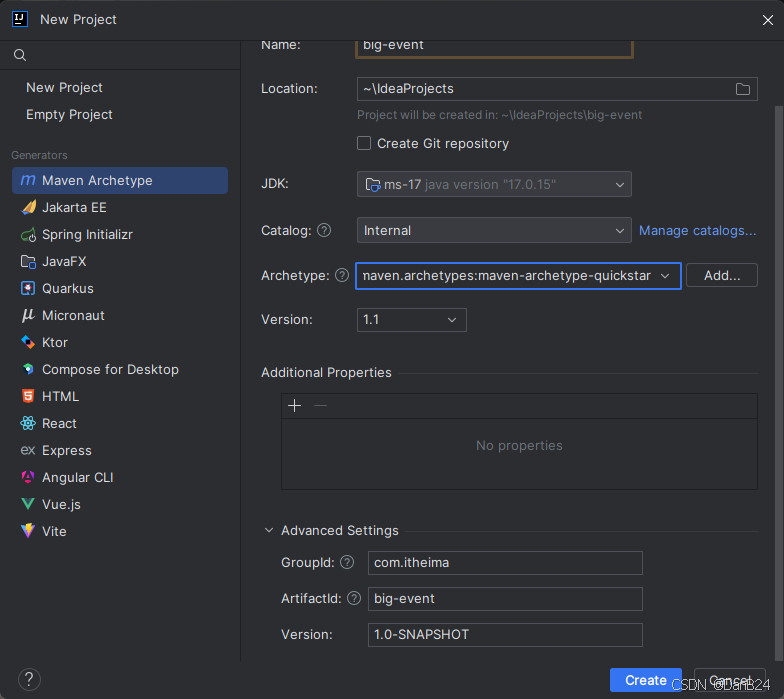784x699 pixels.
Task: Enable Create Git repository checkbox
Action: pyautogui.click(x=364, y=143)
